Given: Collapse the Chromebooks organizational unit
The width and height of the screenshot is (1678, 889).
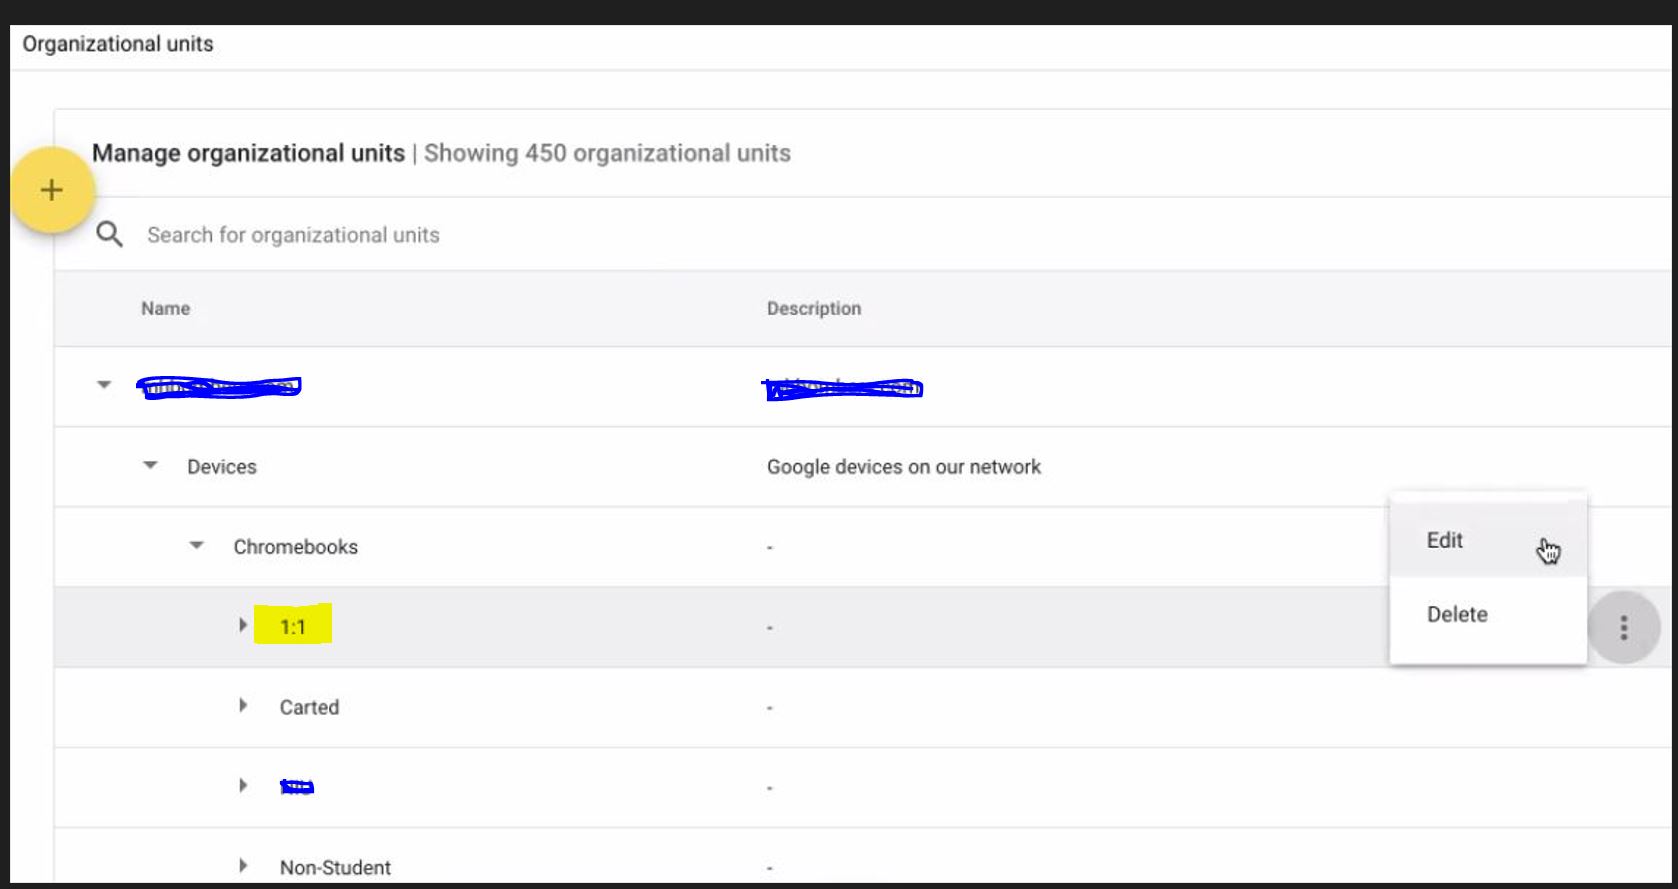Looking at the screenshot, I should click(197, 545).
